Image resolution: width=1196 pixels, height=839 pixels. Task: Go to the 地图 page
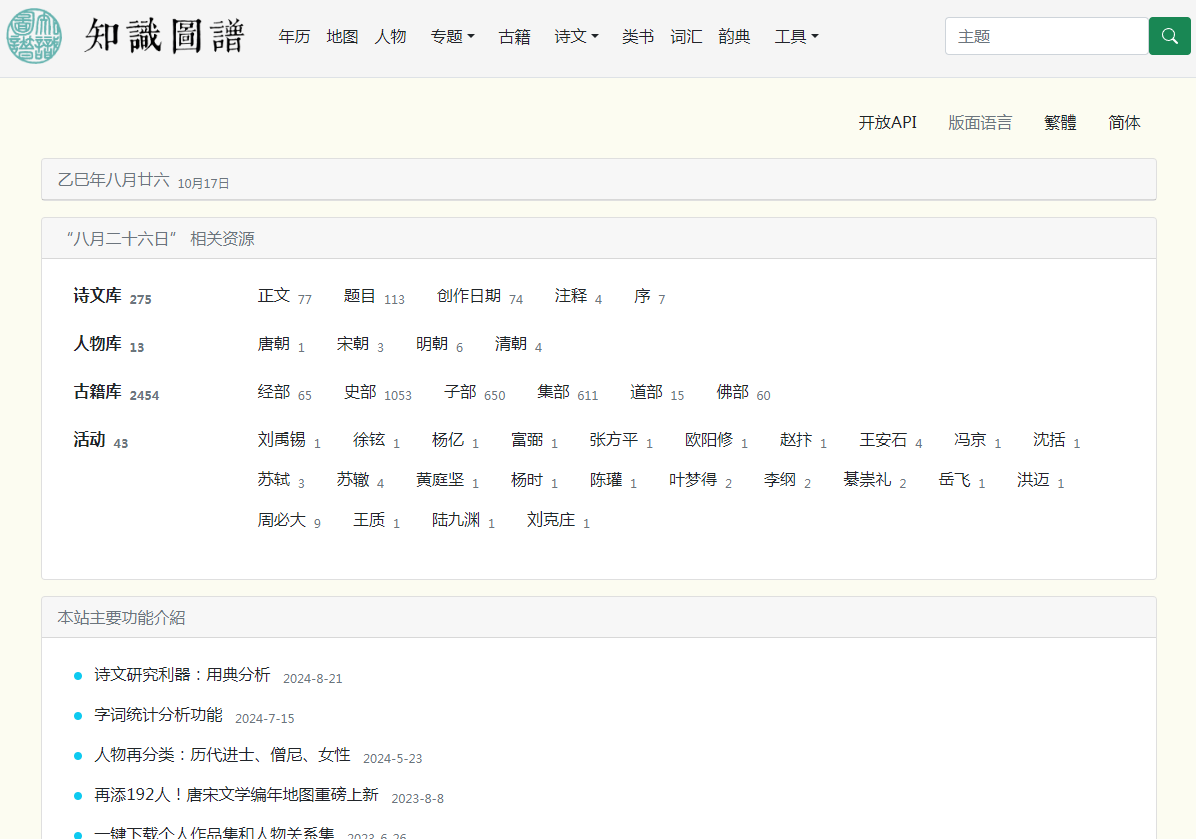[x=342, y=37]
